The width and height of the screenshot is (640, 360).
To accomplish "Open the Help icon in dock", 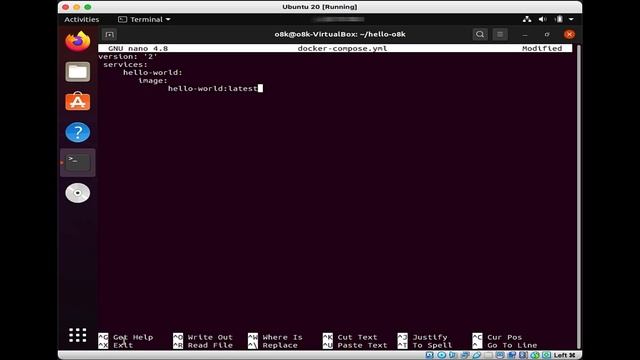I will click(78, 132).
